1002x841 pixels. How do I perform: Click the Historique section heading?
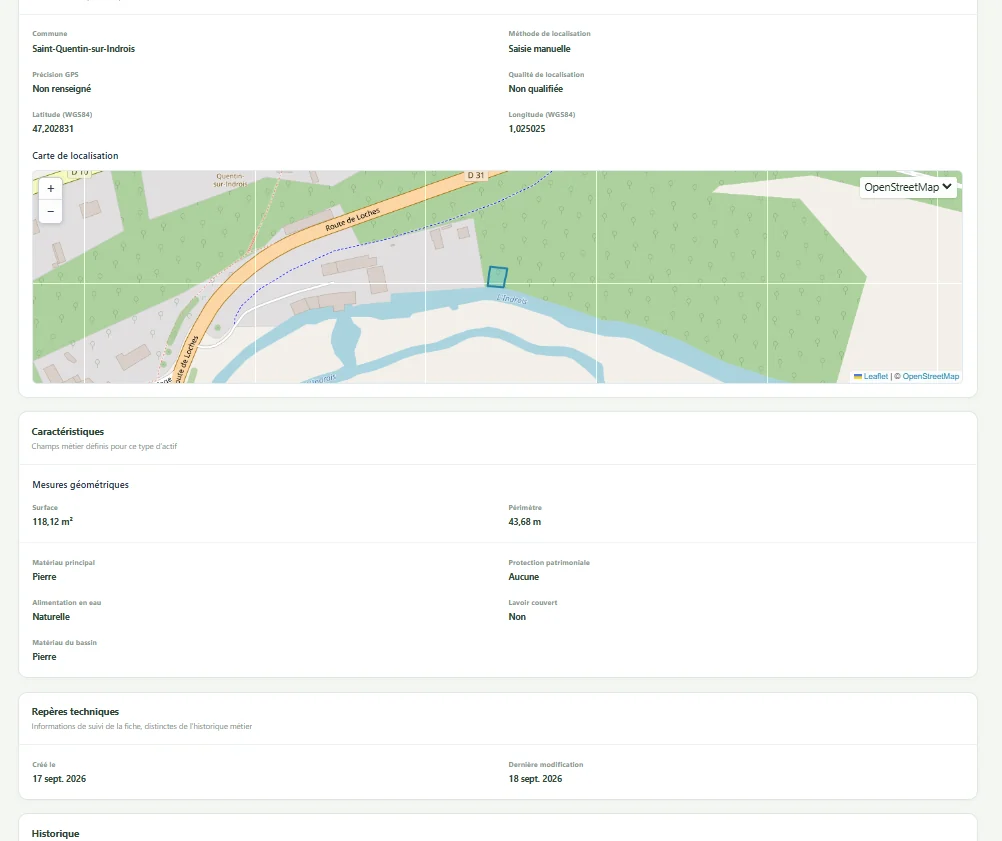click(x=56, y=833)
